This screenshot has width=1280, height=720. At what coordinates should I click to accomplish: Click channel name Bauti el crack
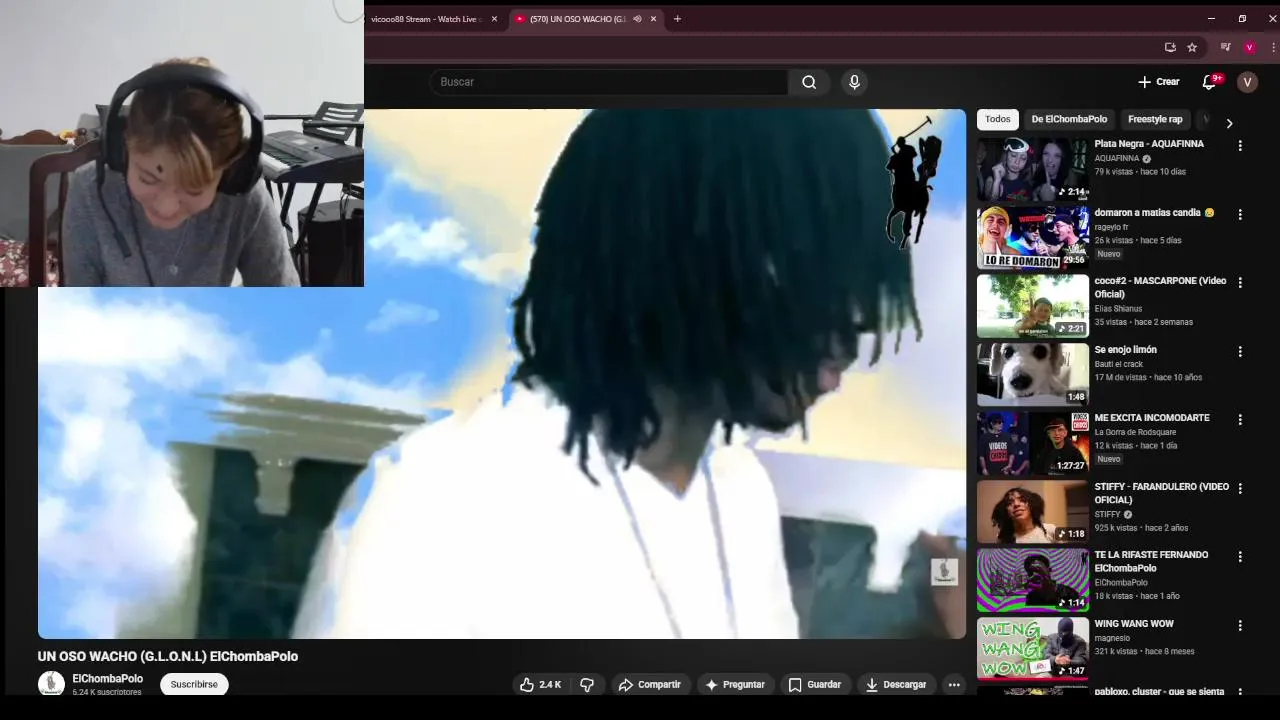[x=1118, y=364]
